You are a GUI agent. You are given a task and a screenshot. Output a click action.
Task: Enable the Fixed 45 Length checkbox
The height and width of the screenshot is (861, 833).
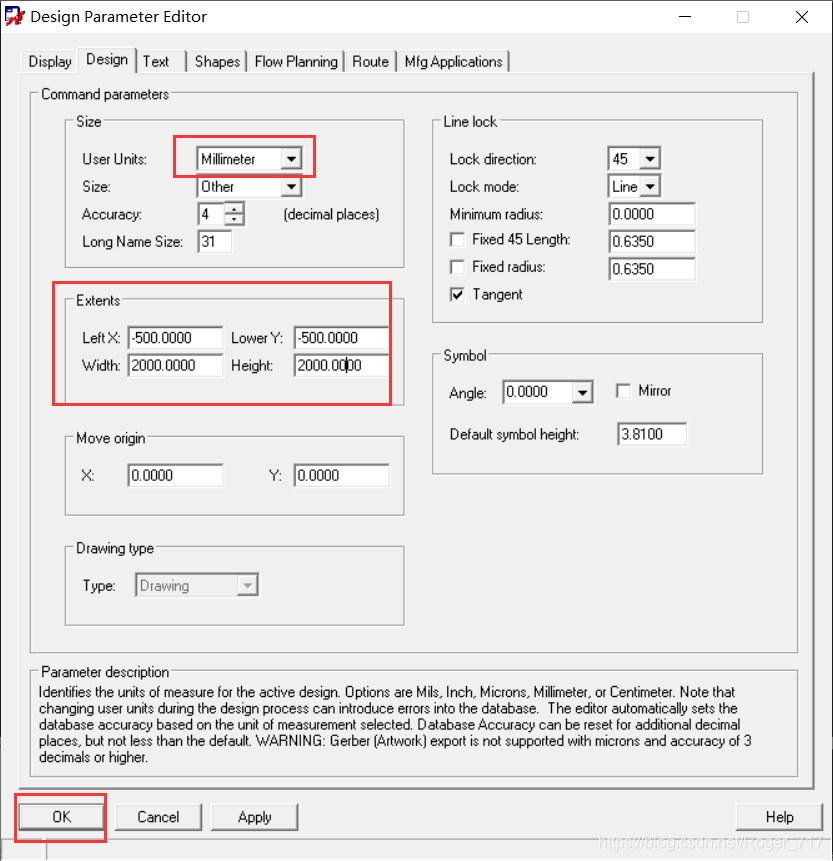(457, 240)
